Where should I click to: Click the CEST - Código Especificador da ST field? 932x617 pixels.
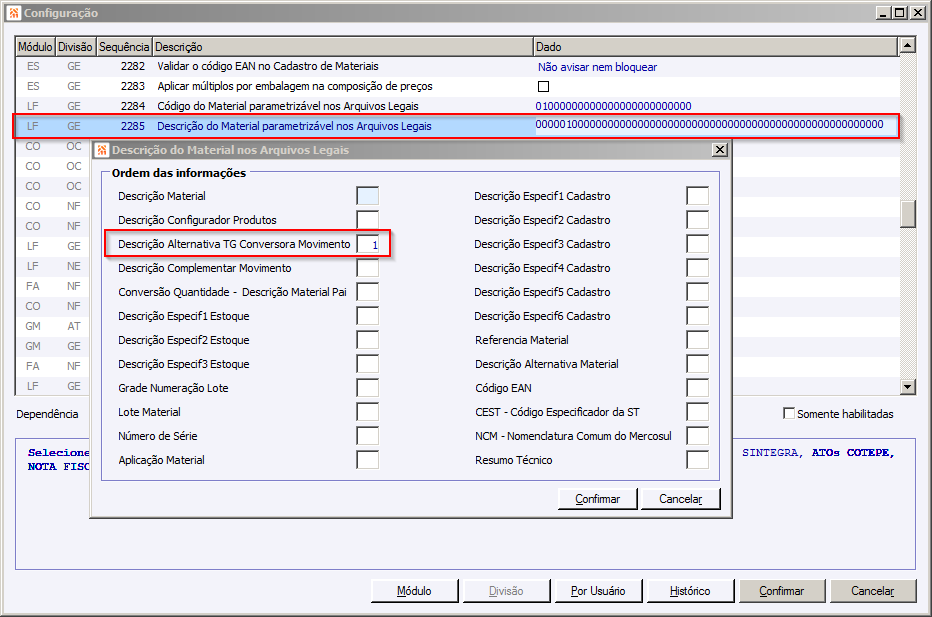click(x=697, y=412)
